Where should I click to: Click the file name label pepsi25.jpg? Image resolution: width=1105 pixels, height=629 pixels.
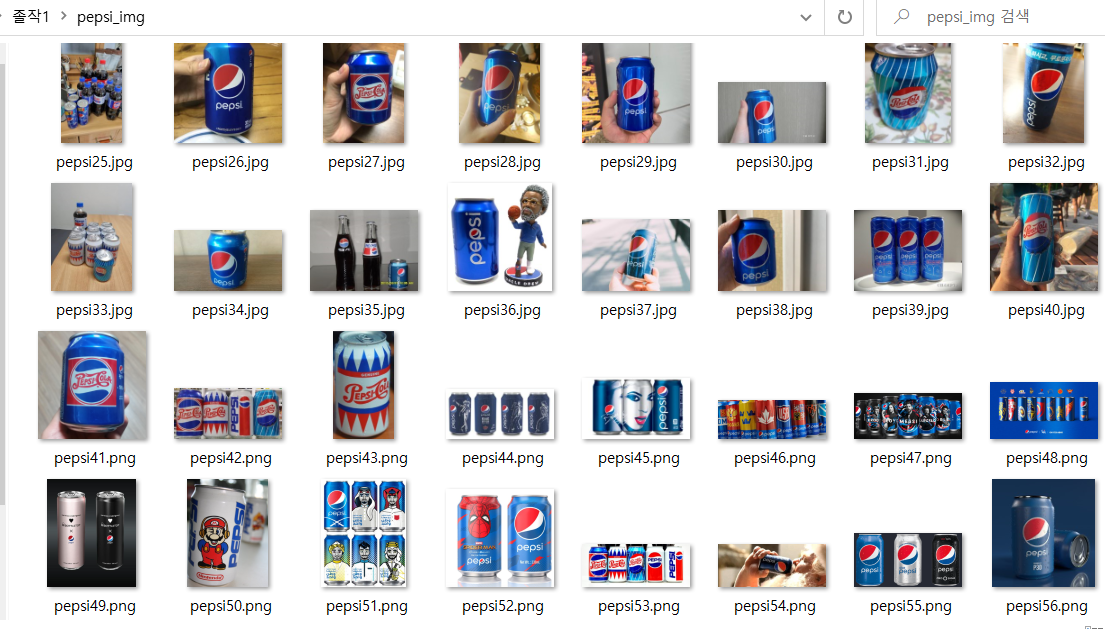click(94, 162)
